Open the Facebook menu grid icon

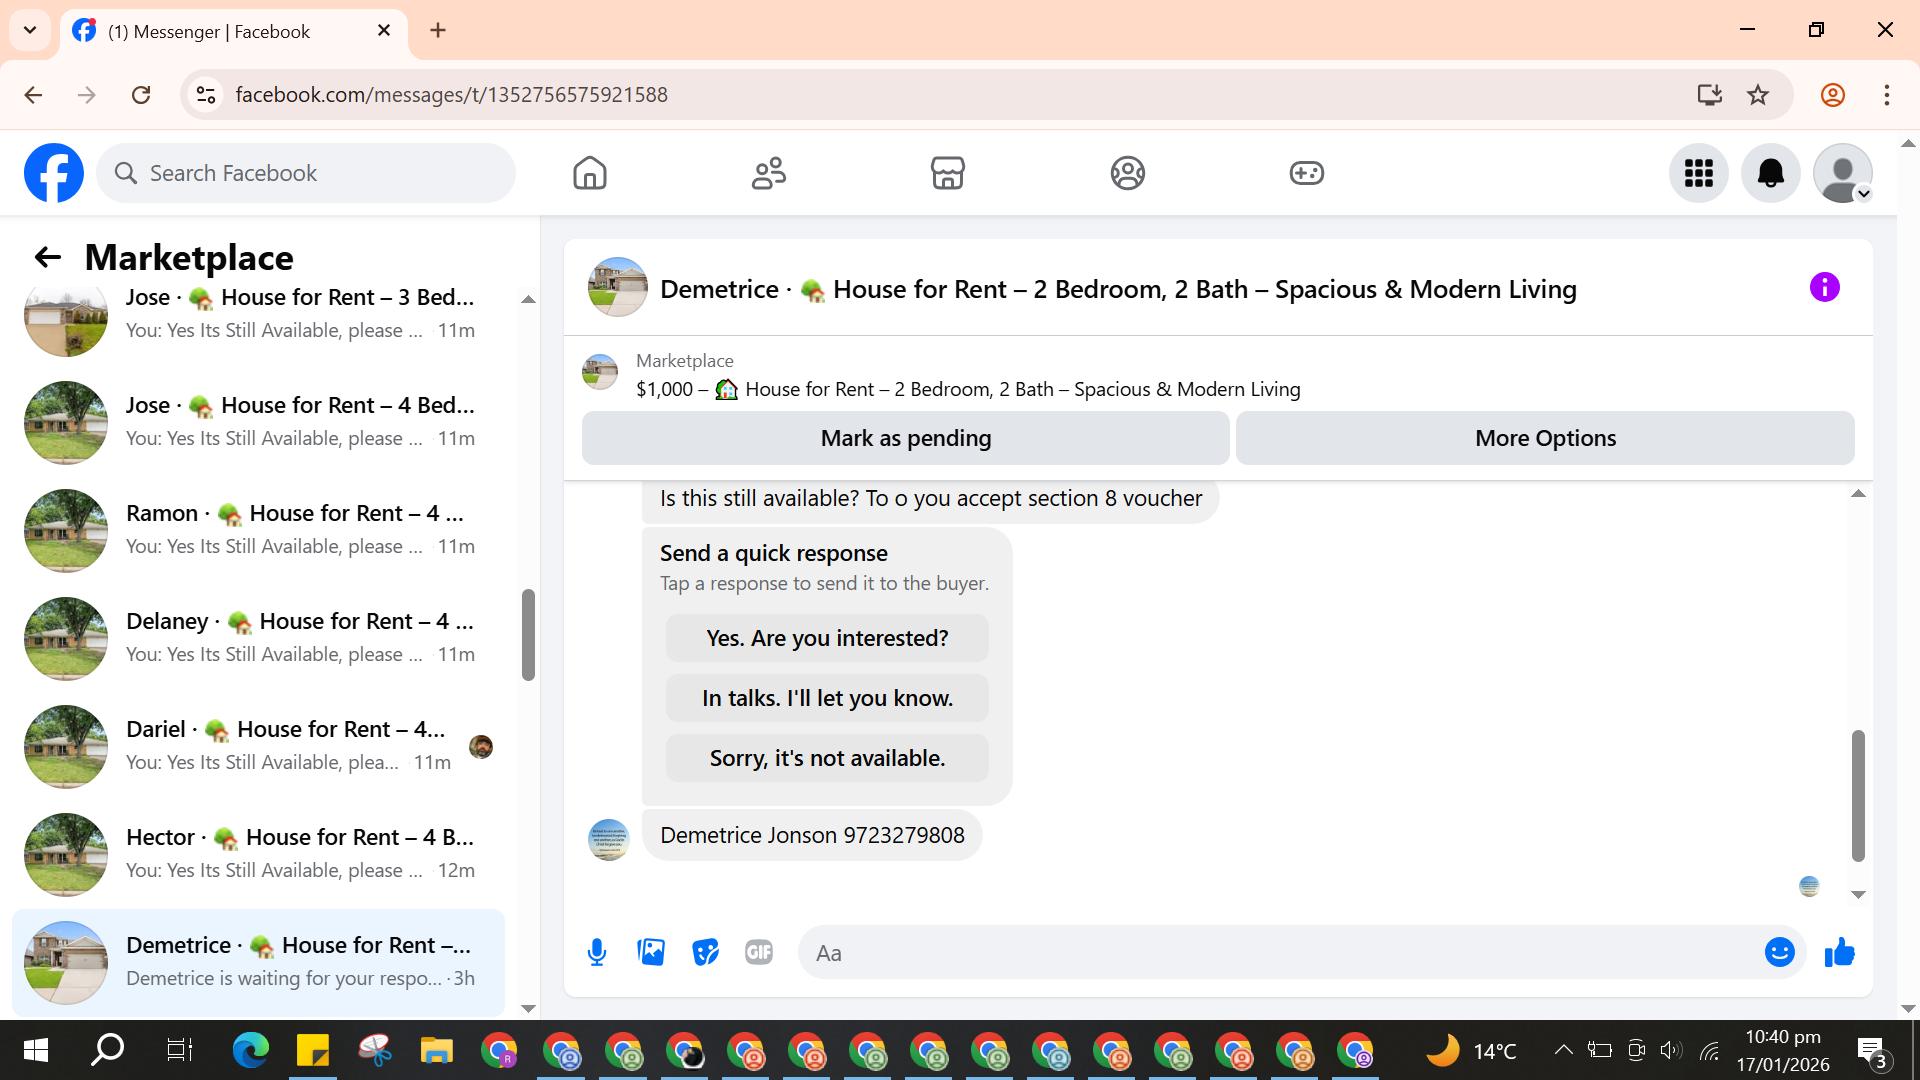point(1698,173)
